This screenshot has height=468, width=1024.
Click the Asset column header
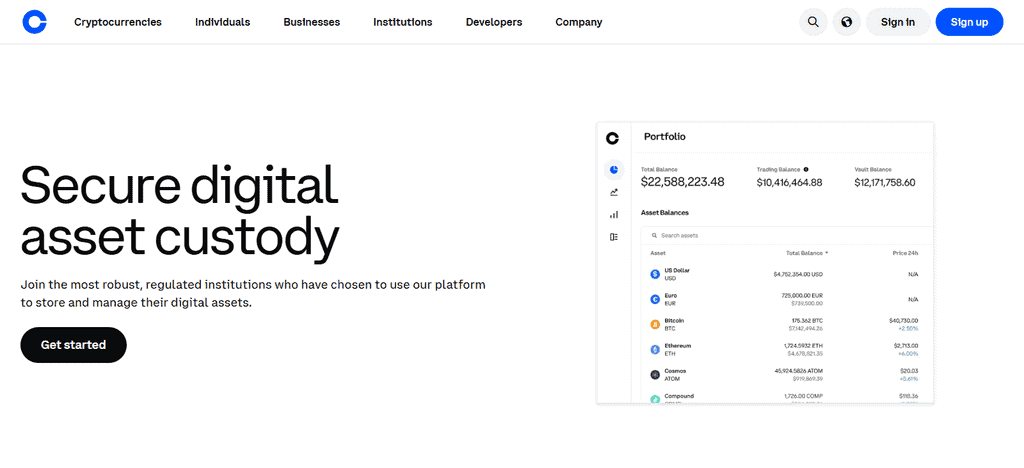(658, 253)
